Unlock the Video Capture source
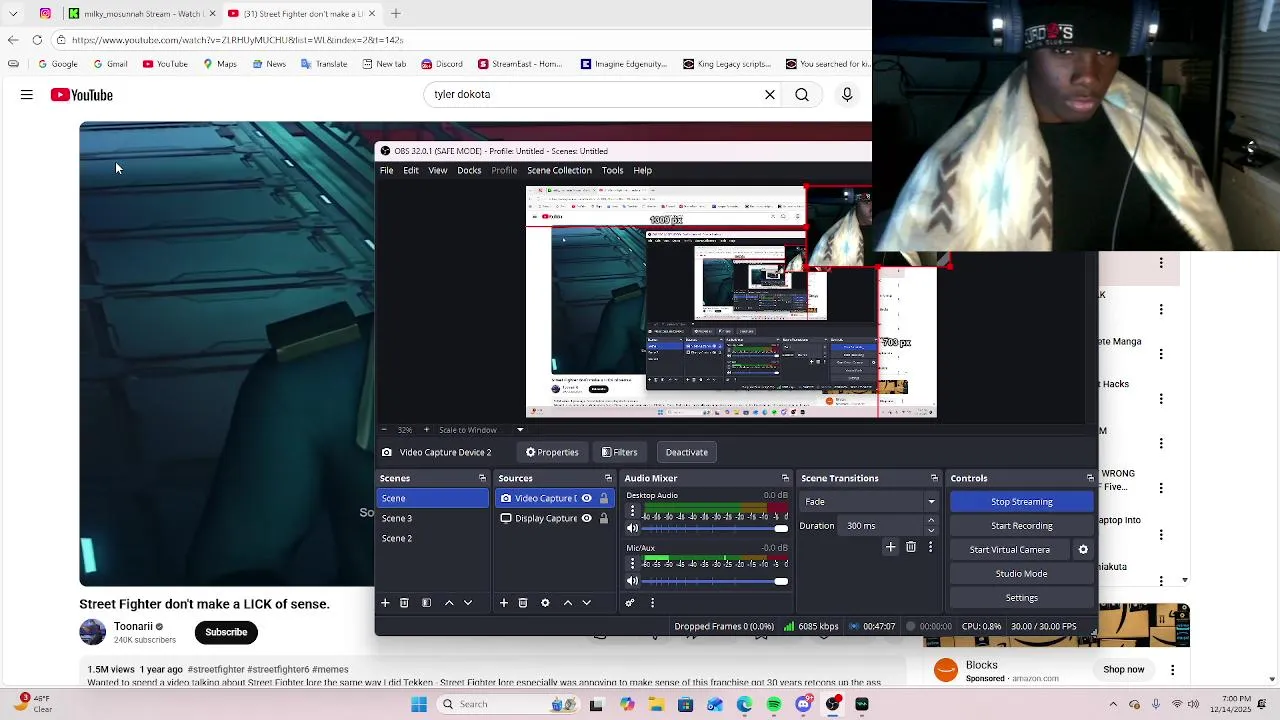The width and height of the screenshot is (1280, 720). tap(603, 498)
